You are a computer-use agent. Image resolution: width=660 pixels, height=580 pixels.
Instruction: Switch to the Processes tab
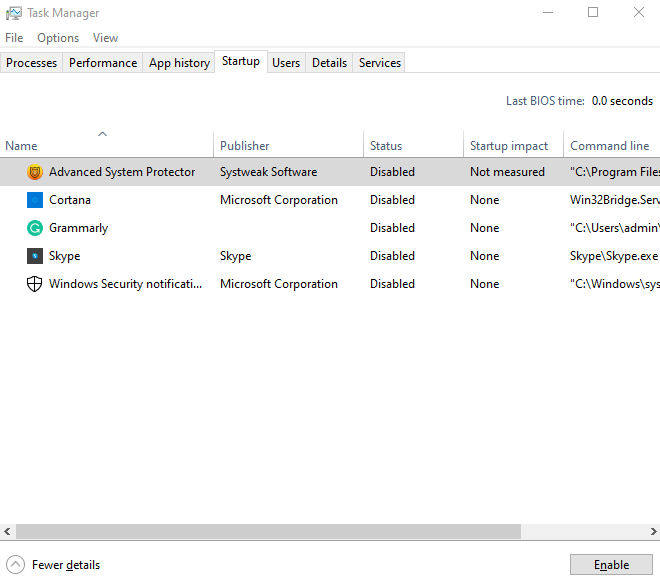tap(32, 63)
